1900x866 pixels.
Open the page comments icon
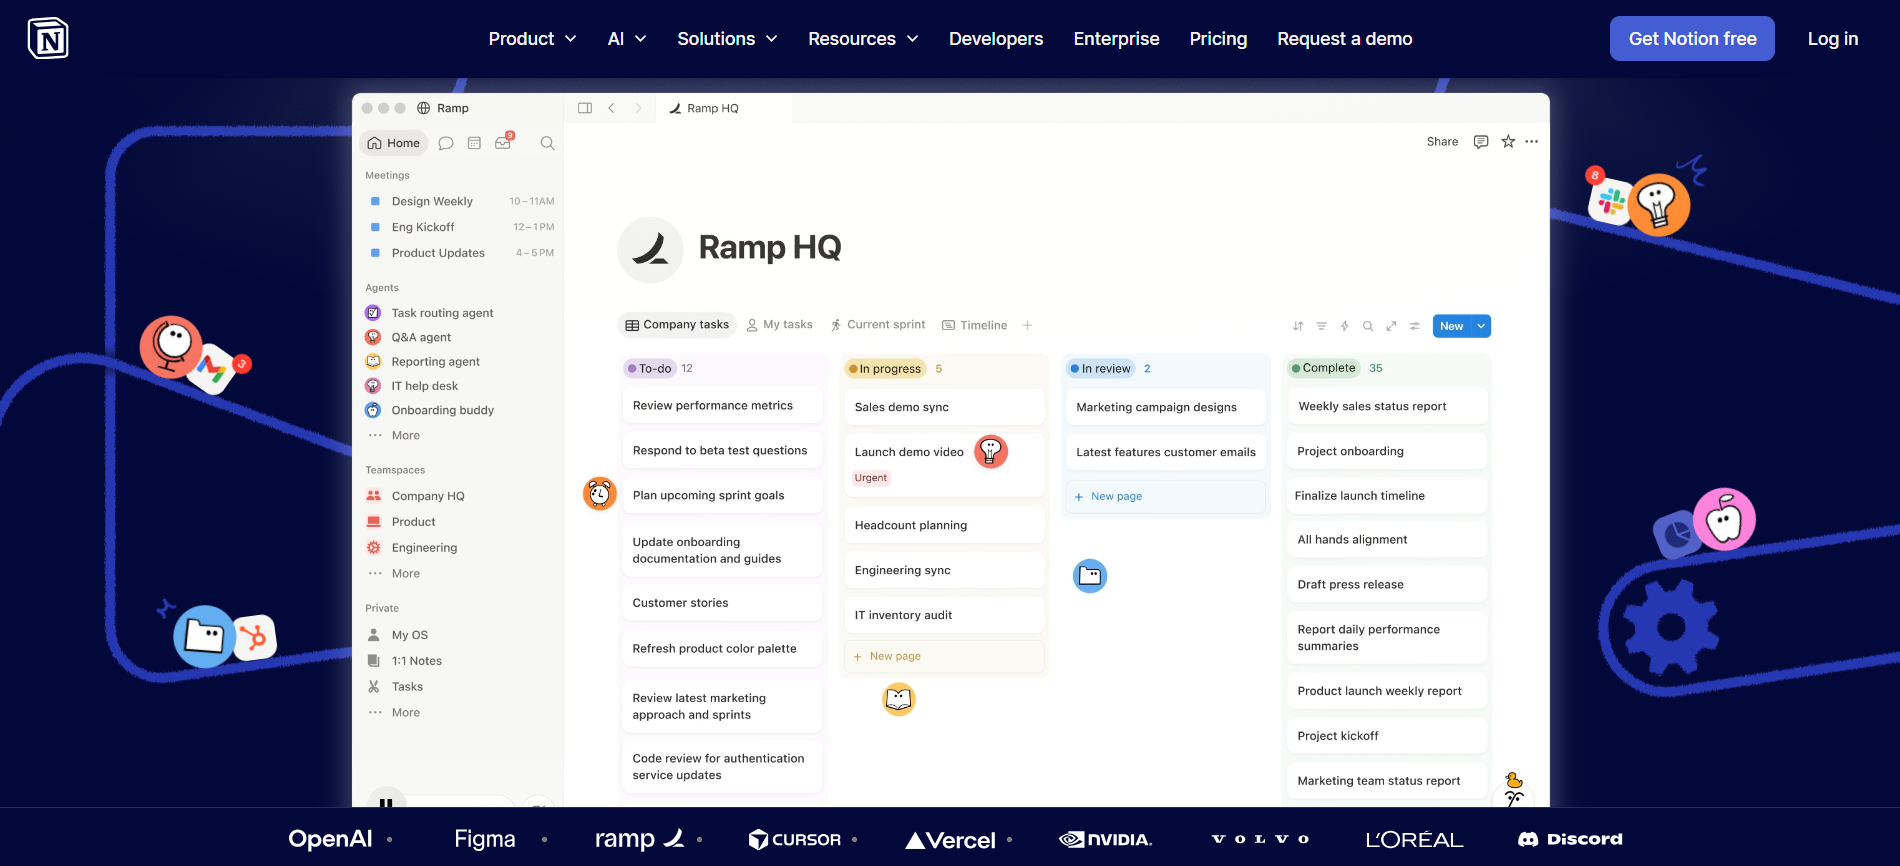1481,142
